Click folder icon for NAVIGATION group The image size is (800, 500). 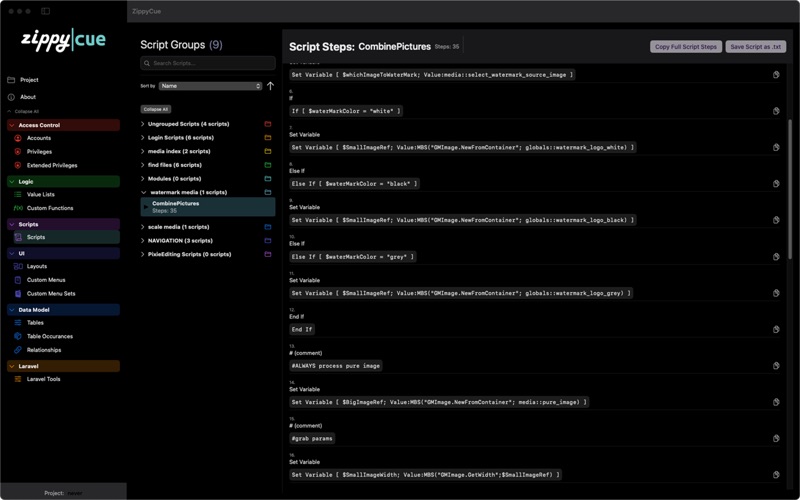tap(268, 241)
